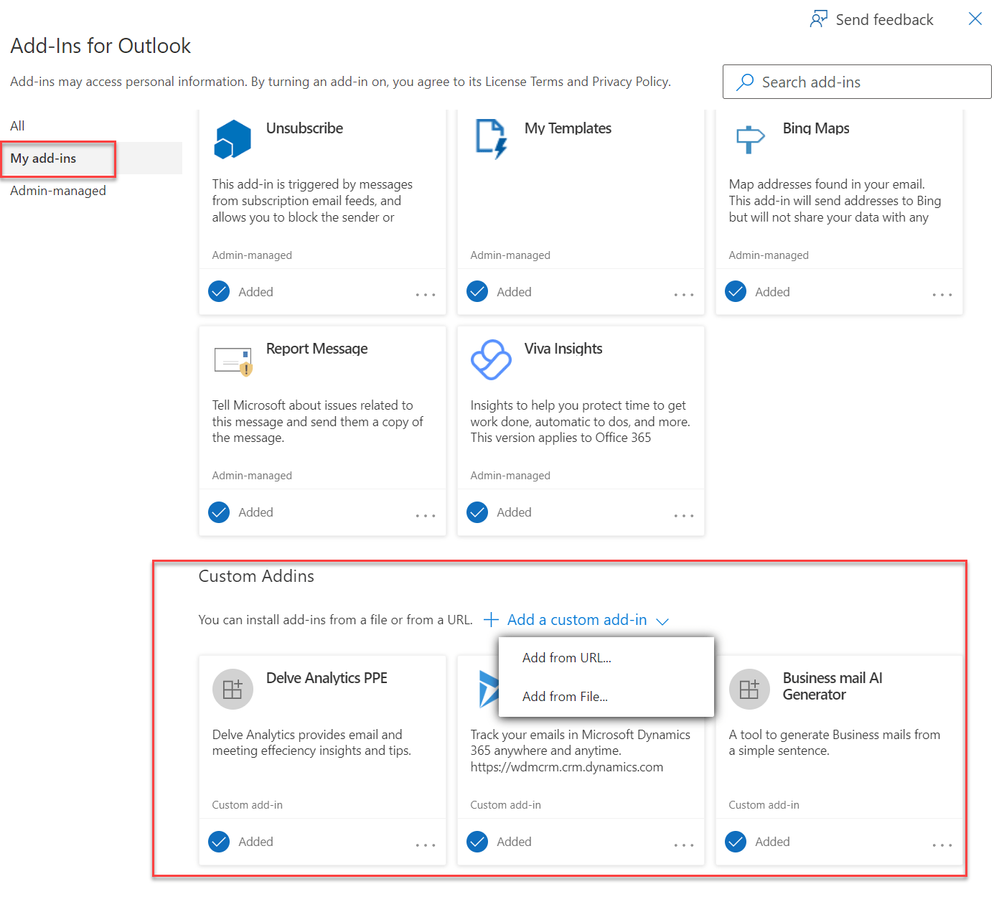Screen dimensions: 999x904
Task: Open more options for Business mail AI Generator
Action: [x=942, y=845]
